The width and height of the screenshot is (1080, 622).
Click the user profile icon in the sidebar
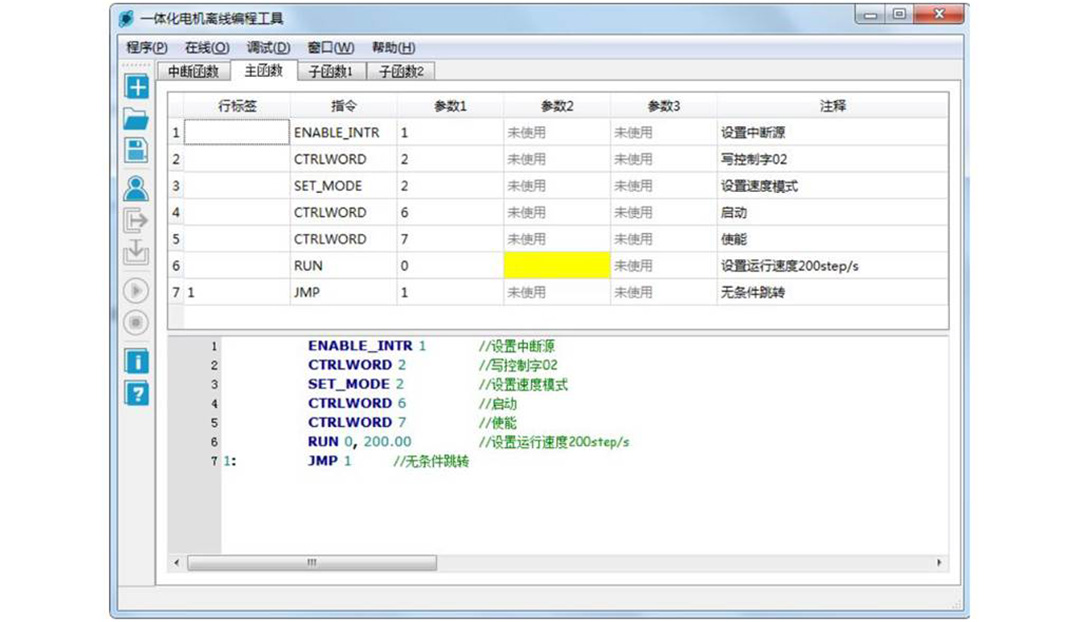(x=136, y=187)
